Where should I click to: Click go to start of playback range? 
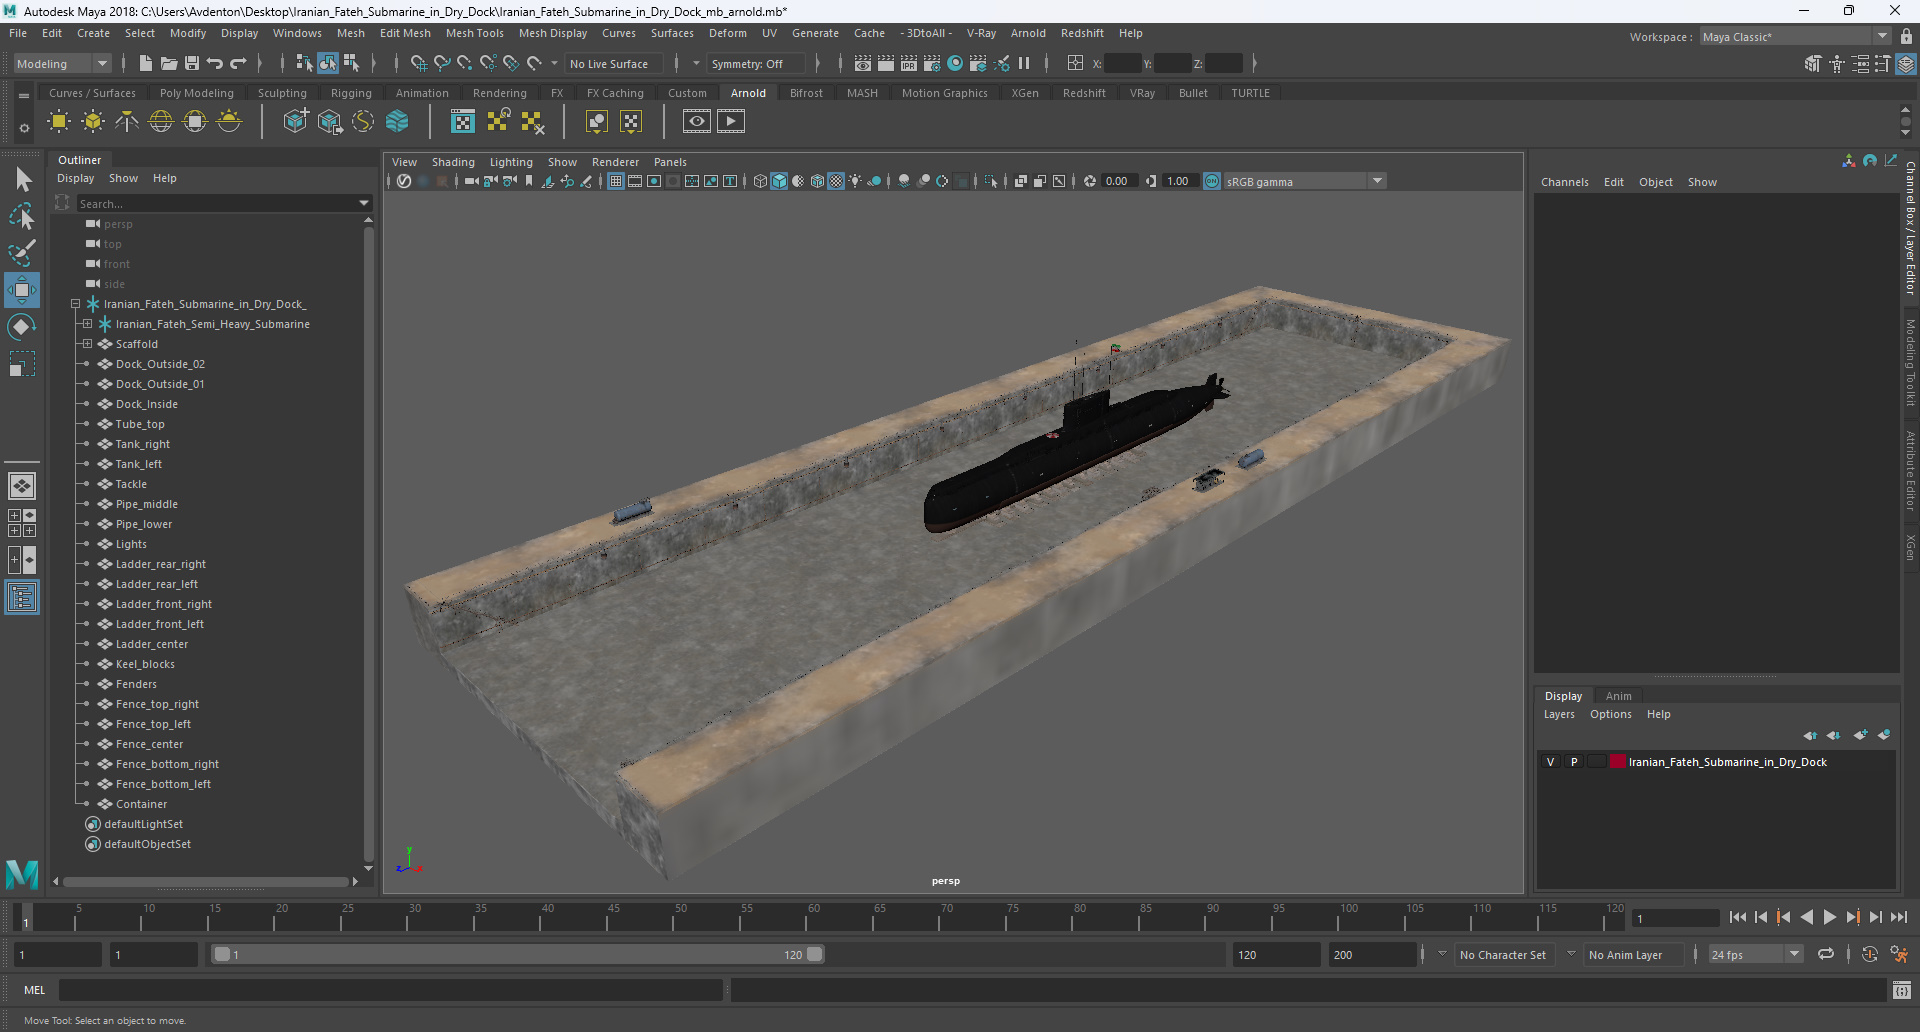click(x=1738, y=917)
